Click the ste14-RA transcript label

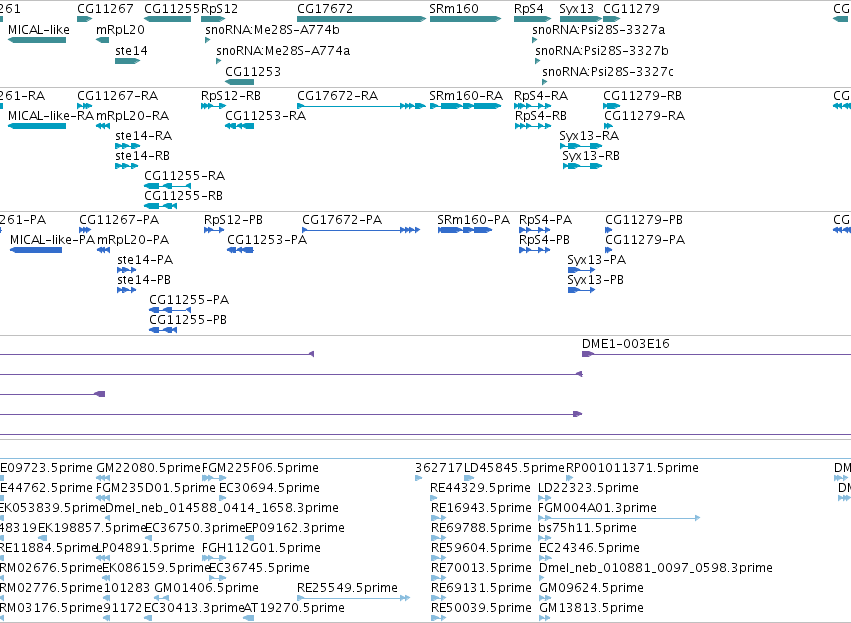[144, 135]
